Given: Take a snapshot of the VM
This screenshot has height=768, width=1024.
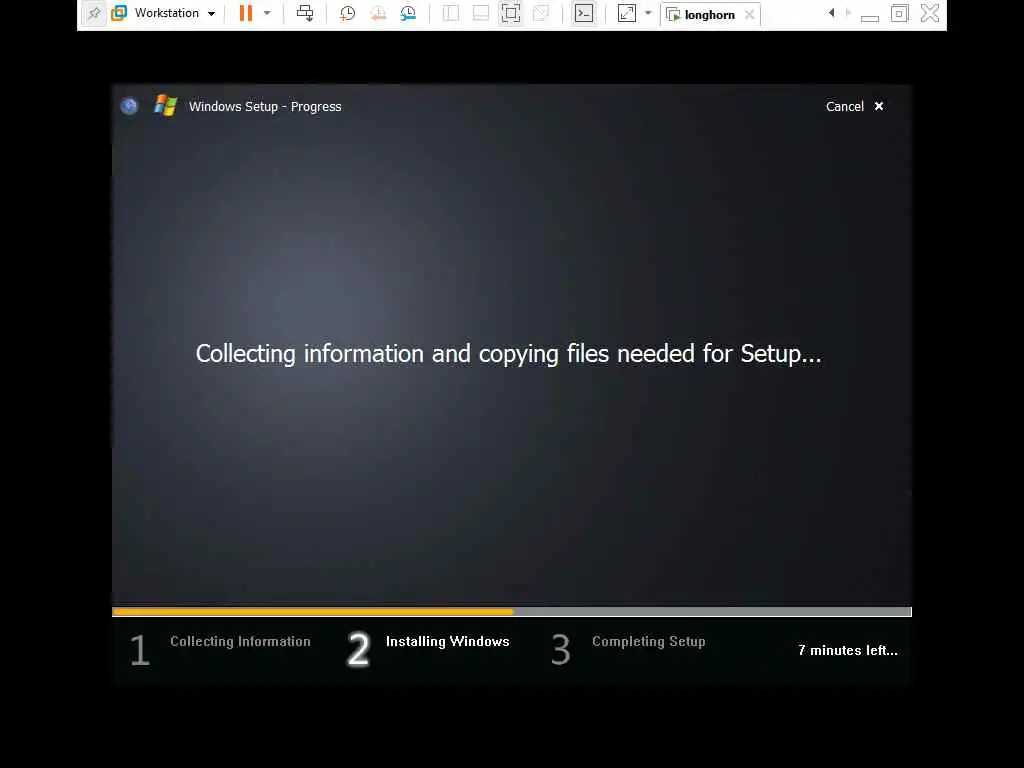Looking at the screenshot, I should (347, 13).
